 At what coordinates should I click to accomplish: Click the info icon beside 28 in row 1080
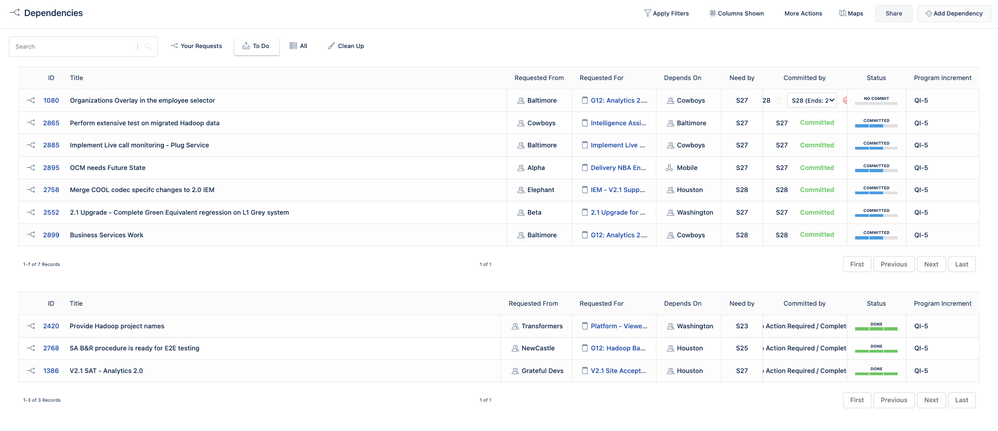click(x=778, y=101)
